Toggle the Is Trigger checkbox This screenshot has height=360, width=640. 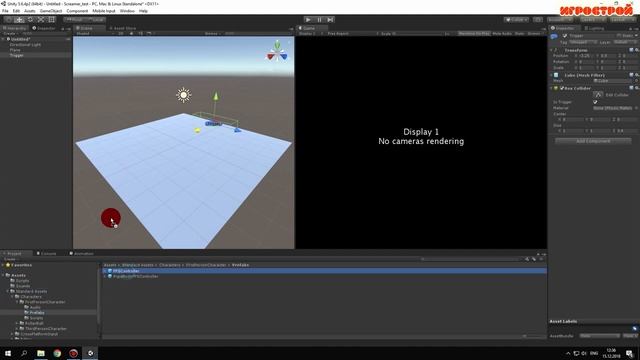[595, 102]
